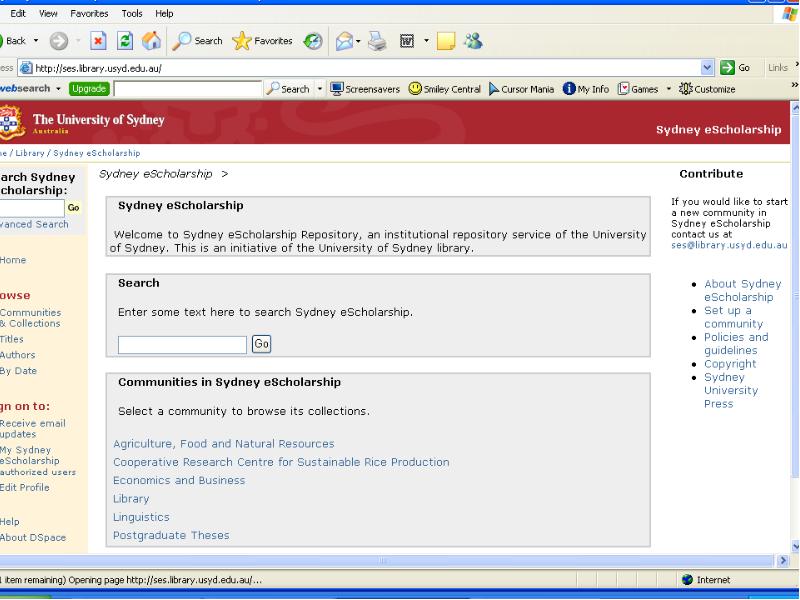Click the sidebar search text field
Viewport: 800px width, 600px height.
[x=32, y=208]
